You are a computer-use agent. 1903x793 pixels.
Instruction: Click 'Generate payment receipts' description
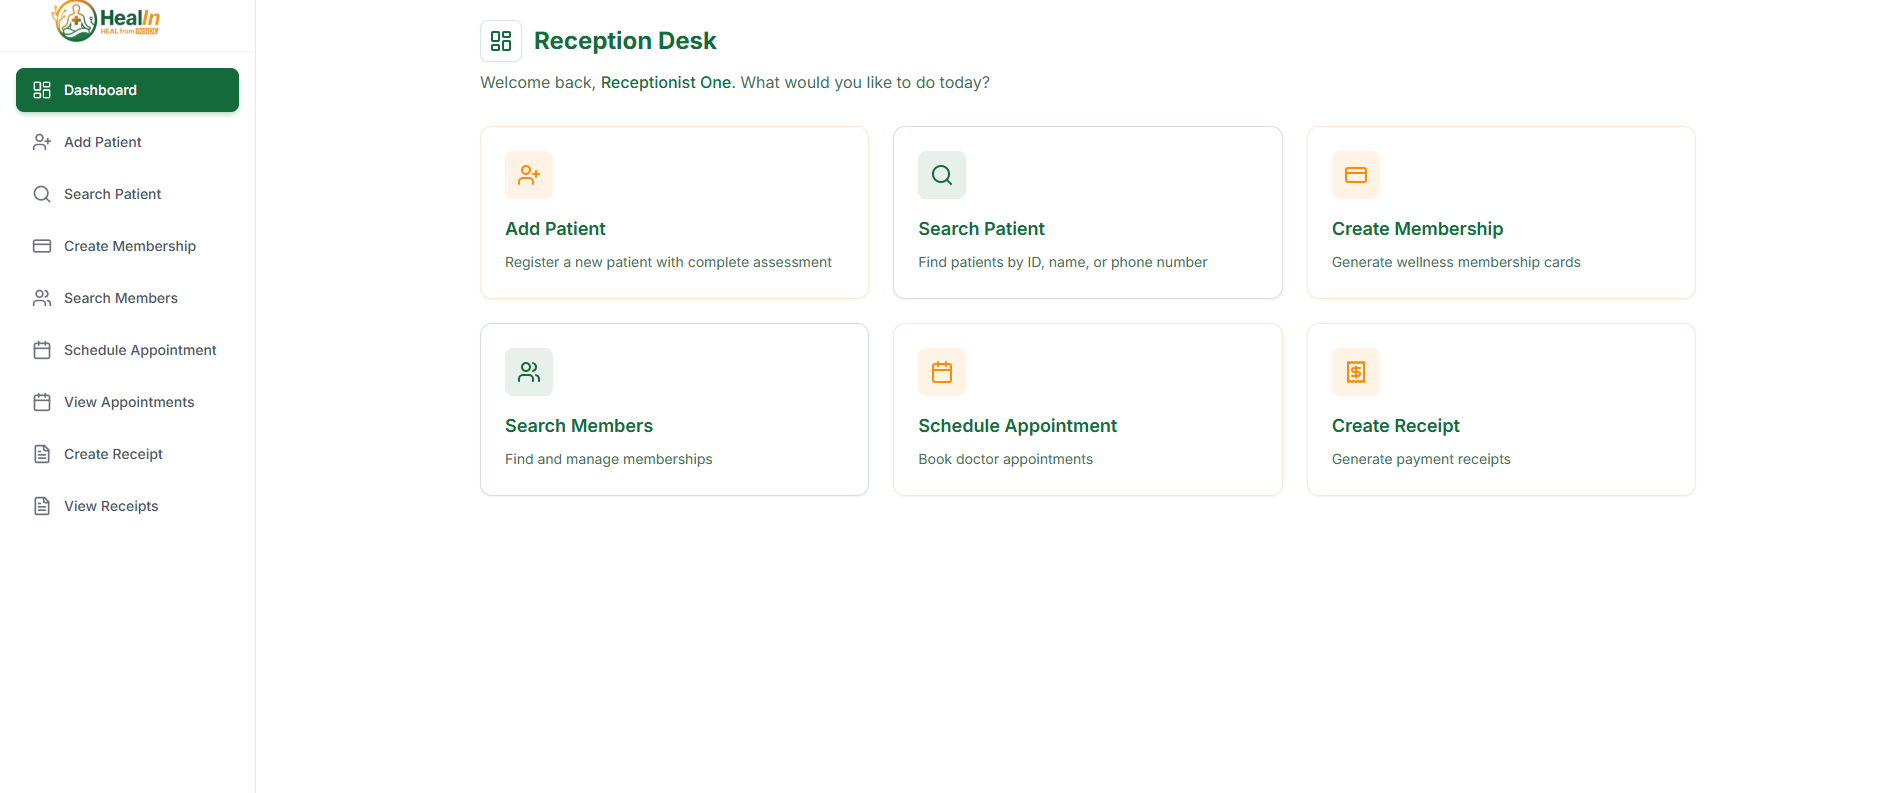click(1421, 459)
